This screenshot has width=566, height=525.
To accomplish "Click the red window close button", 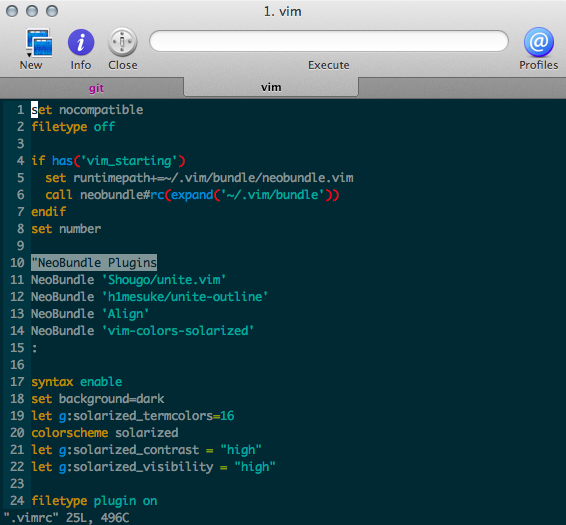I will 12,11.
